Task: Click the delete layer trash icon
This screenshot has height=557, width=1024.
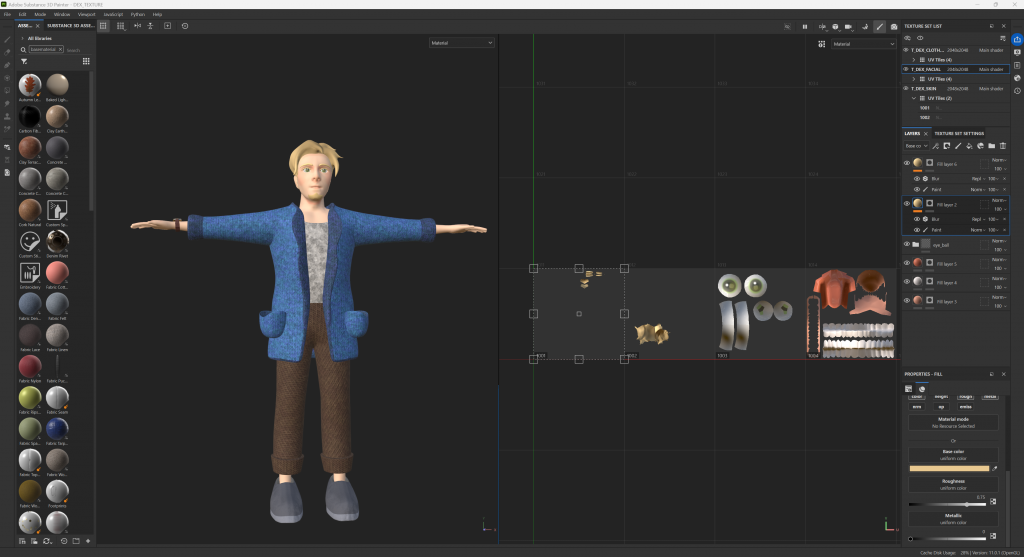Action: 1002,146
